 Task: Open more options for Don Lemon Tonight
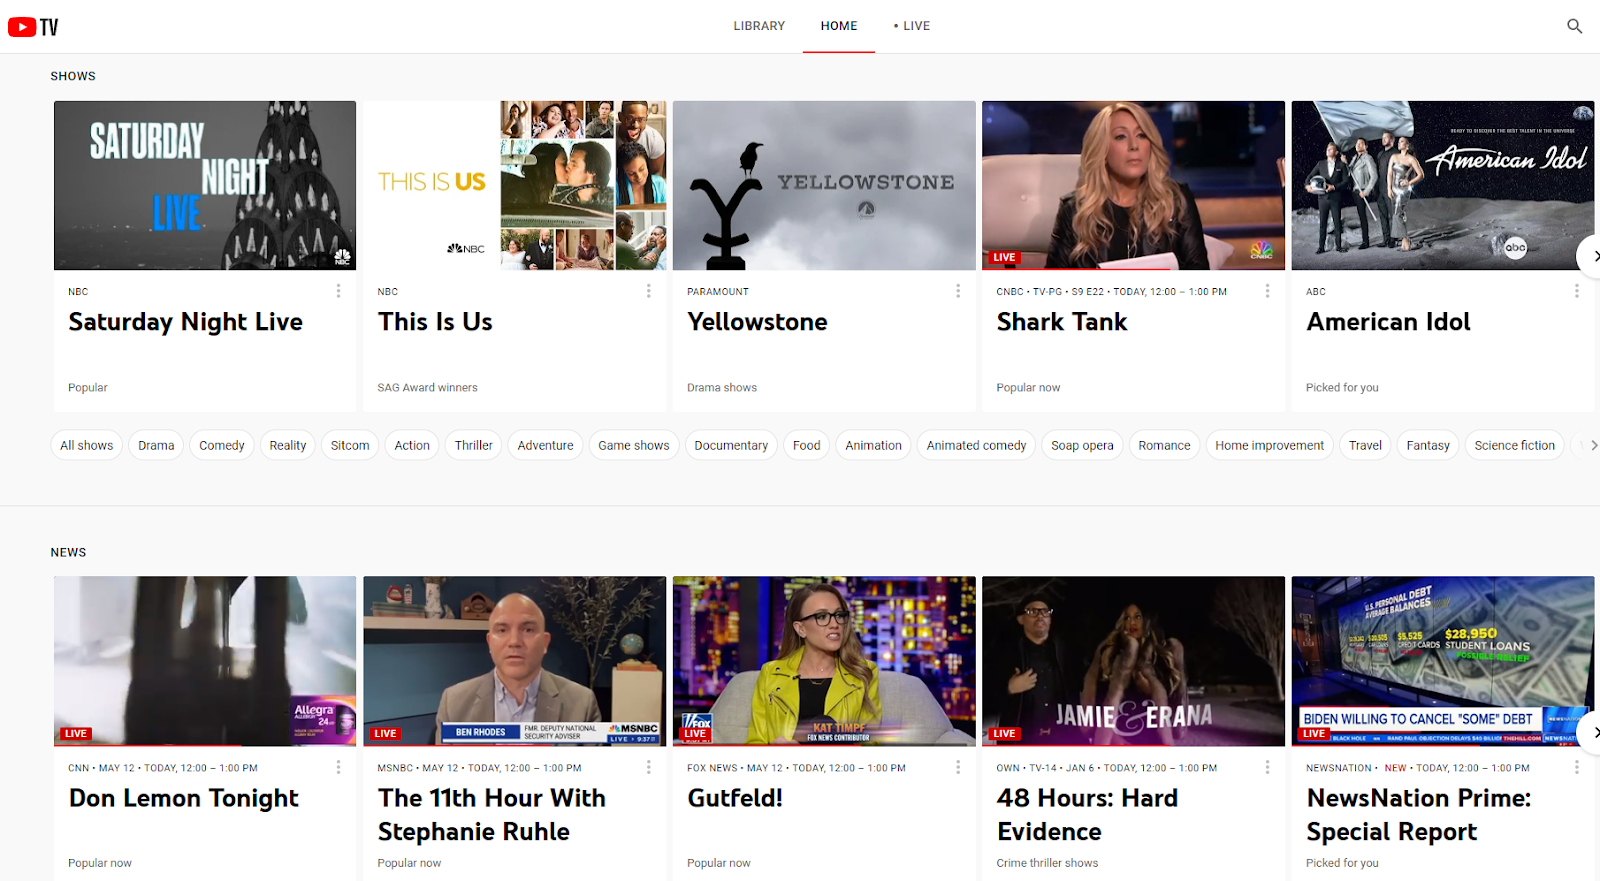click(338, 767)
